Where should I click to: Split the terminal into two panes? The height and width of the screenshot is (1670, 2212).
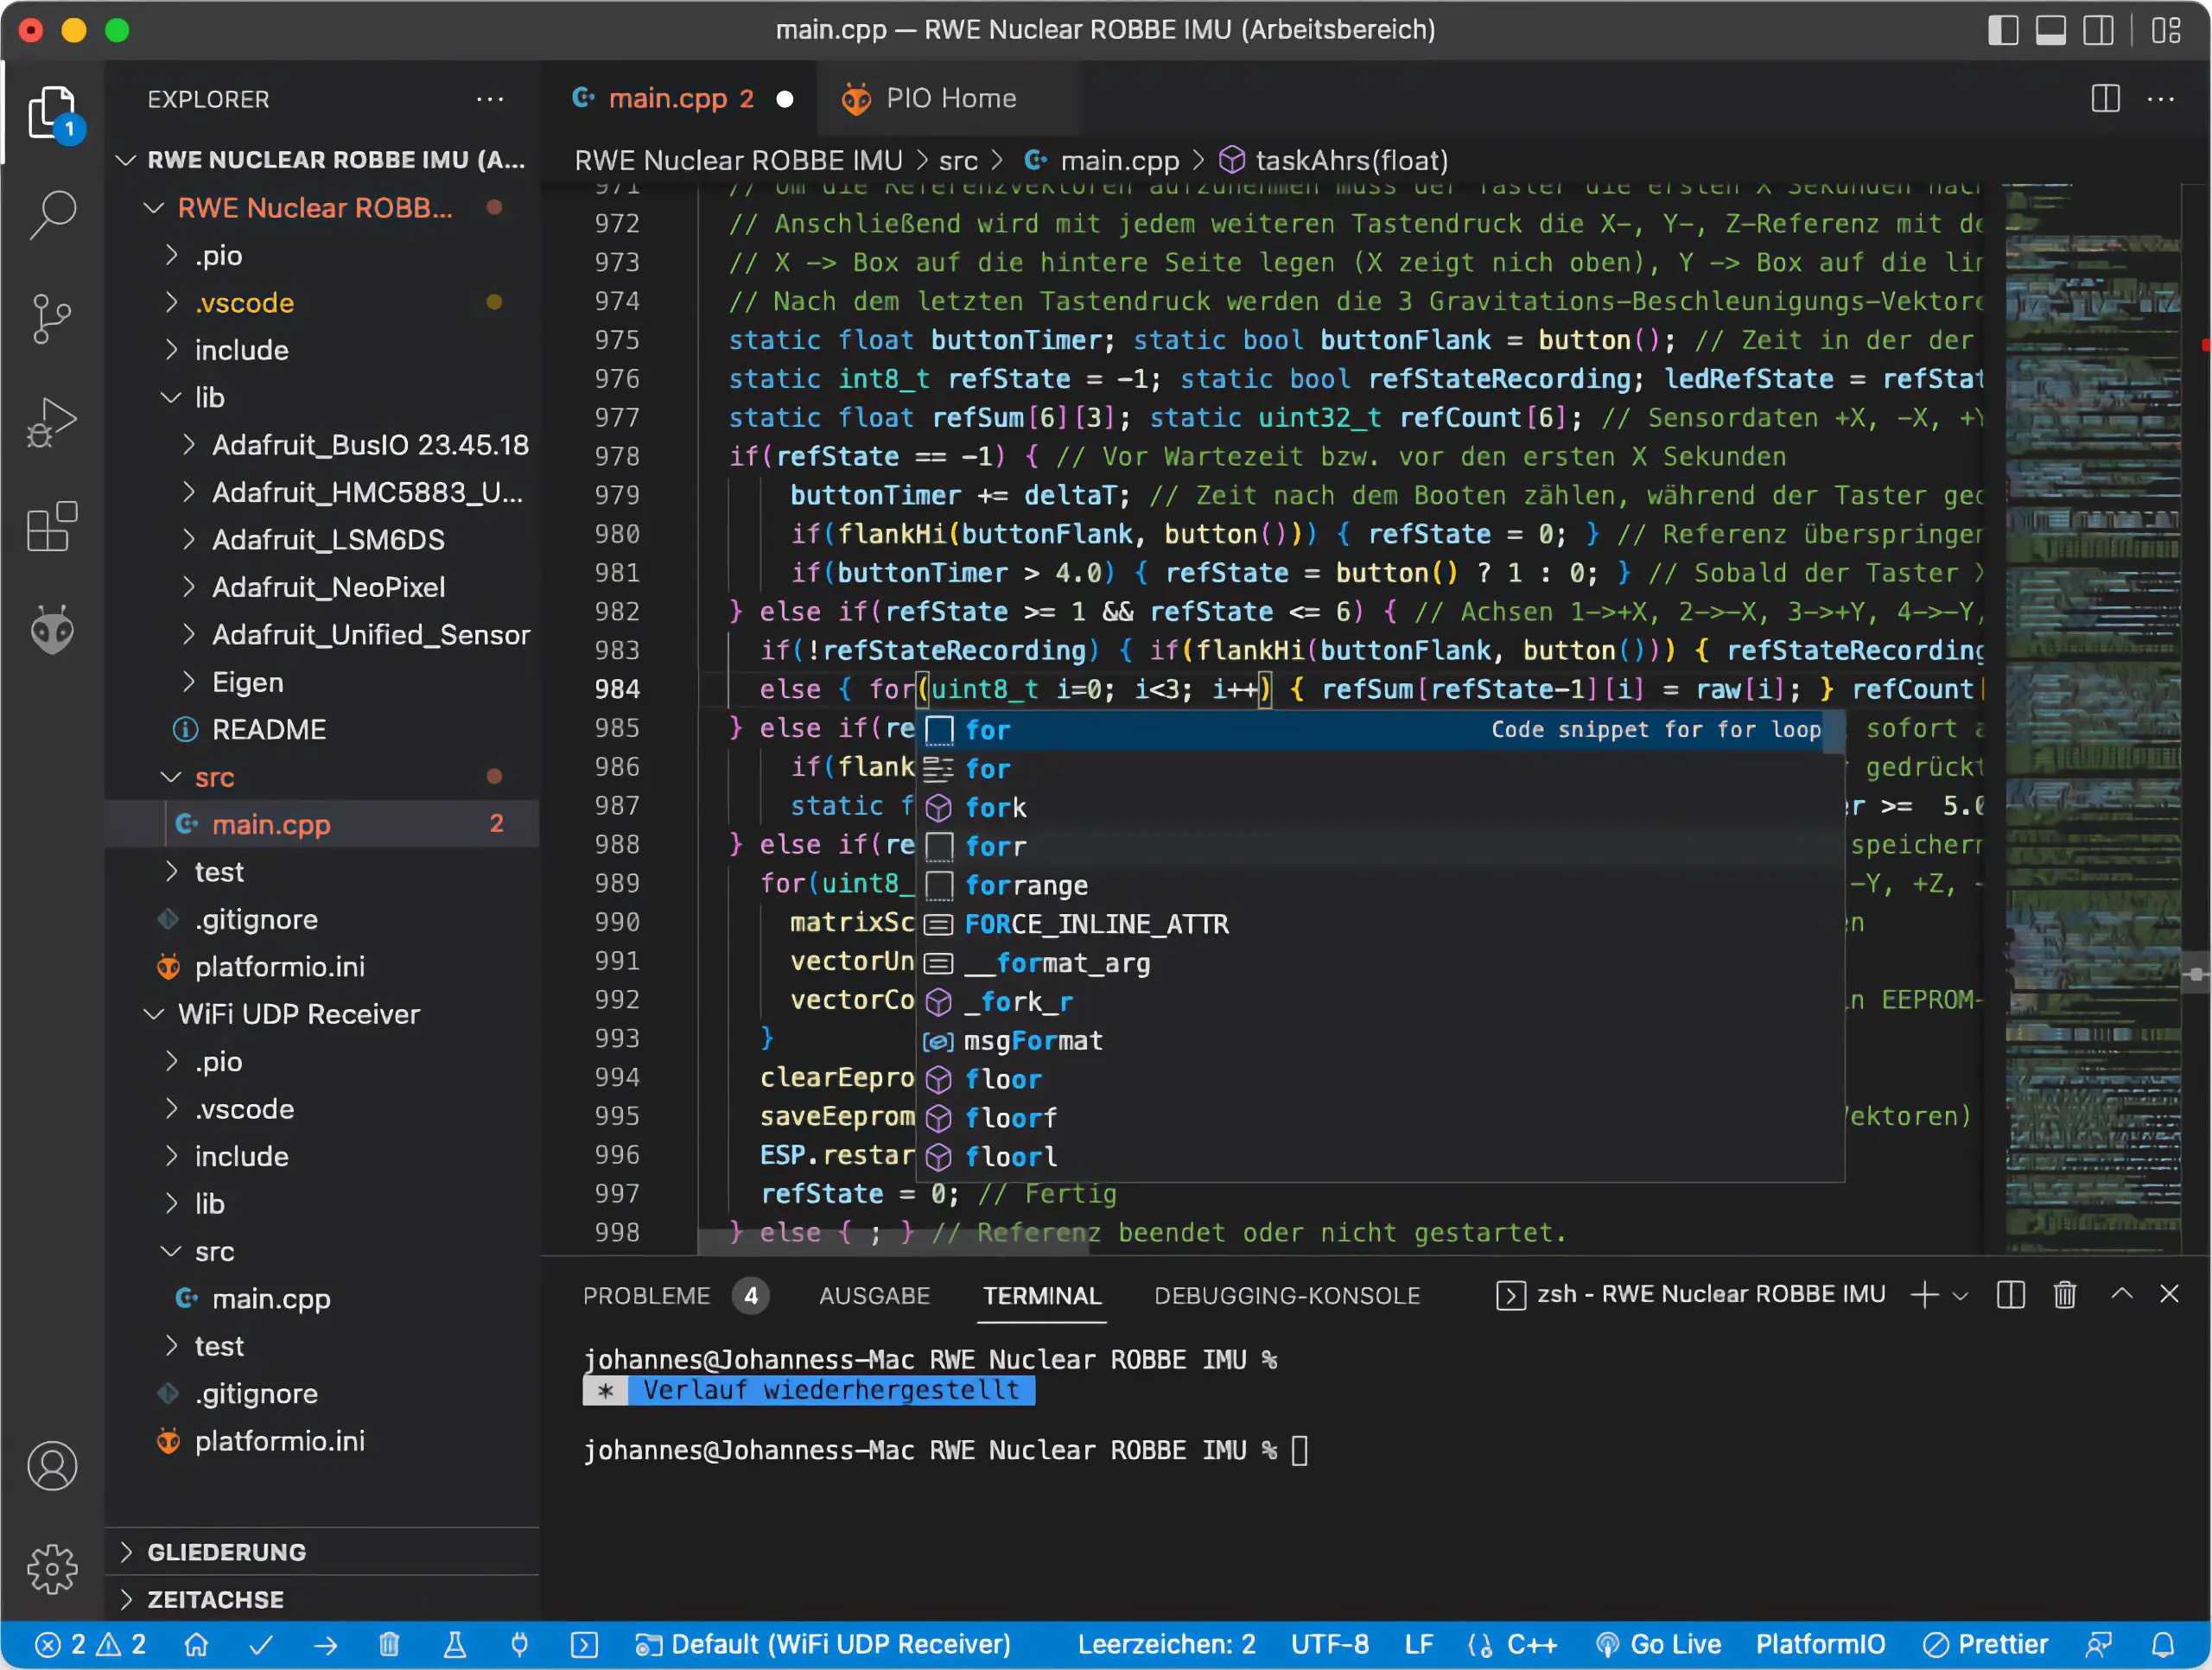pos(2010,1294)
